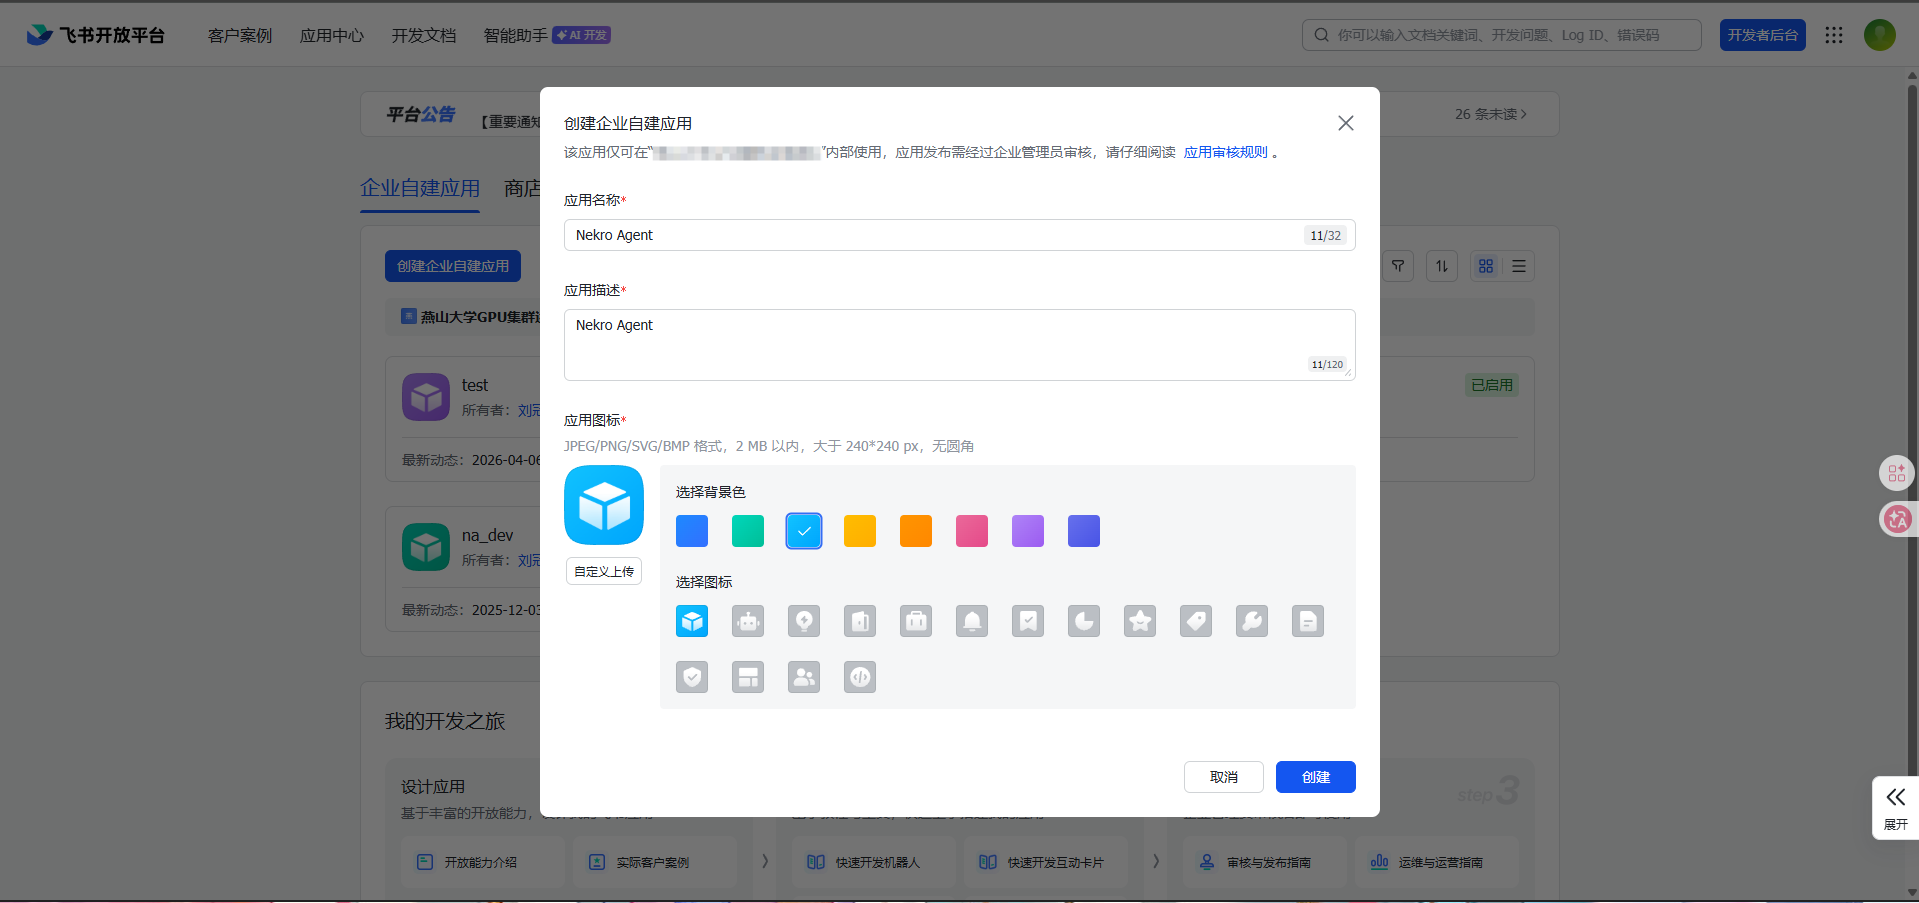Select the bell notification icon
Image resolution: width=1919 pixels, height=903 pixels.
click(x=971, y=621)
